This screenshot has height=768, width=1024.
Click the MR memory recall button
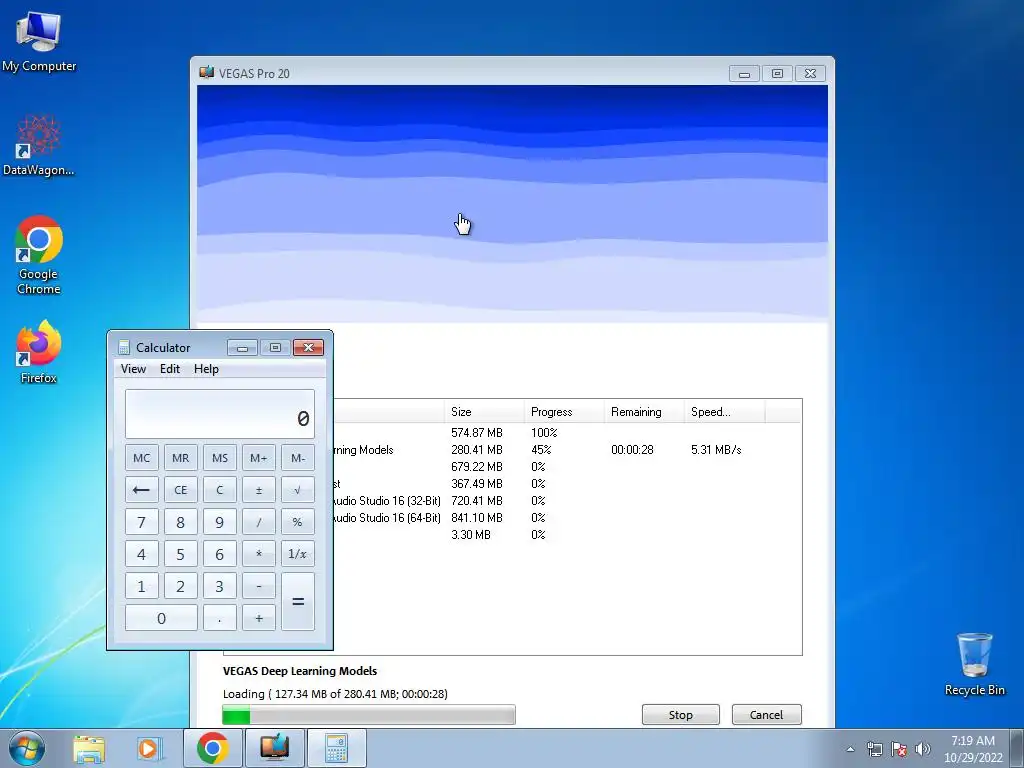[181, 458]
